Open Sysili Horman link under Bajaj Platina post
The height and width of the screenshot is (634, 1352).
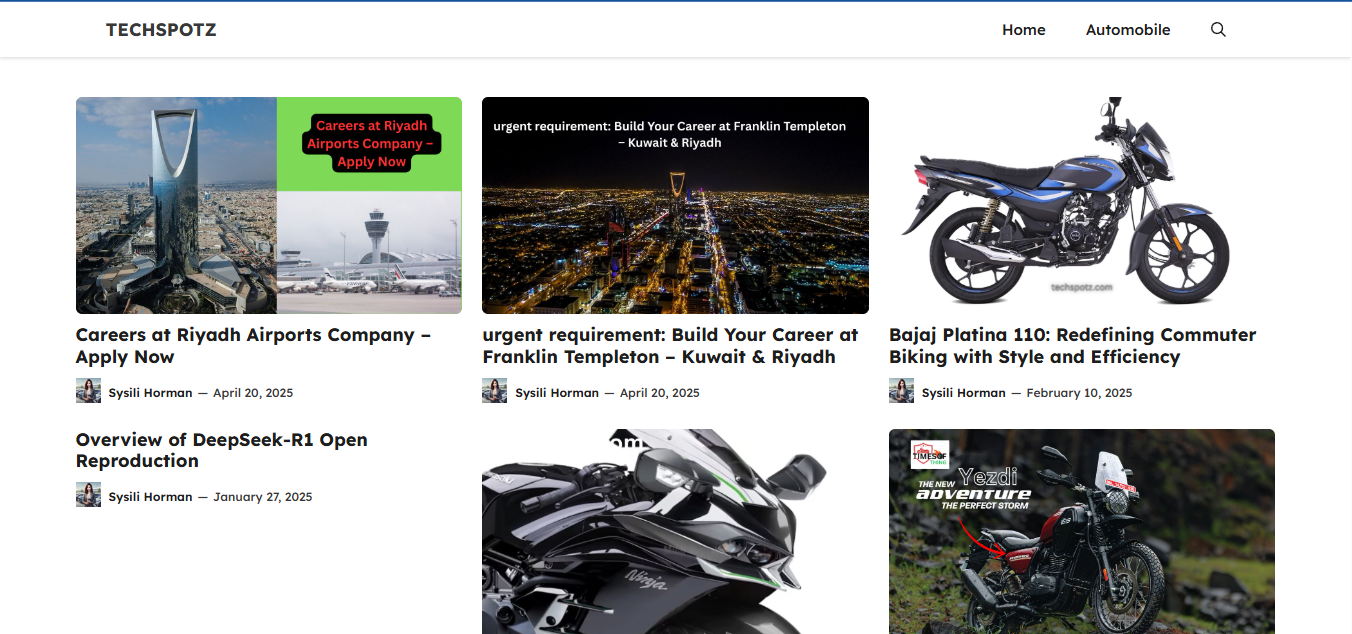(x=964, y=393)
